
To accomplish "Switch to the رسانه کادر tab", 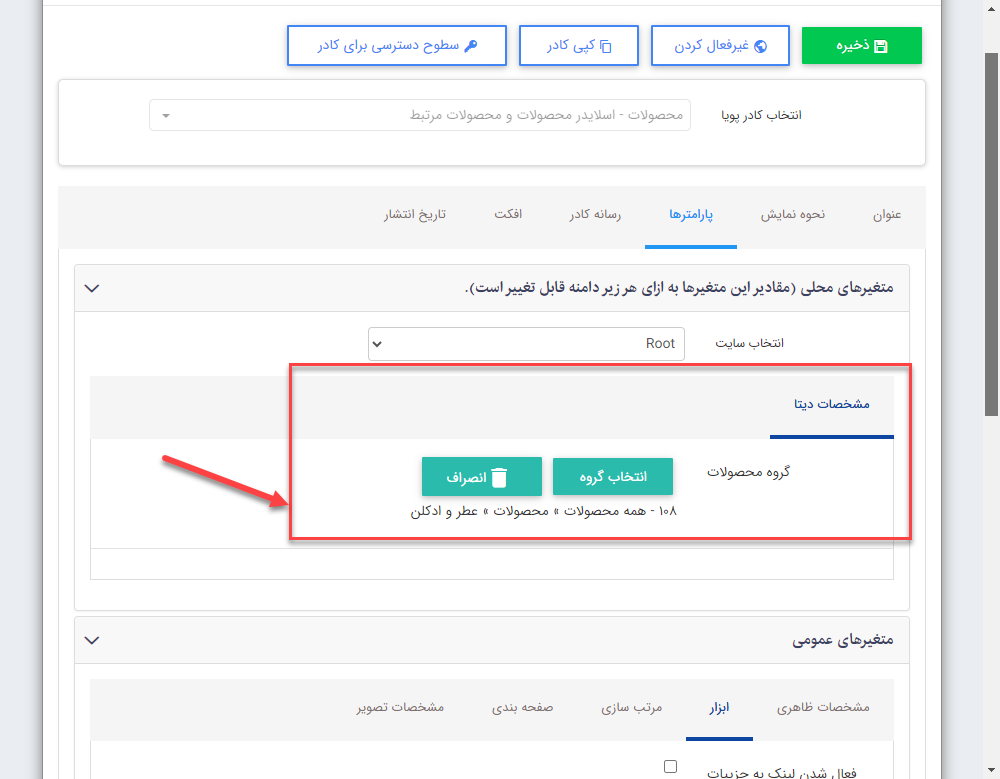I will tap(595, 213).
